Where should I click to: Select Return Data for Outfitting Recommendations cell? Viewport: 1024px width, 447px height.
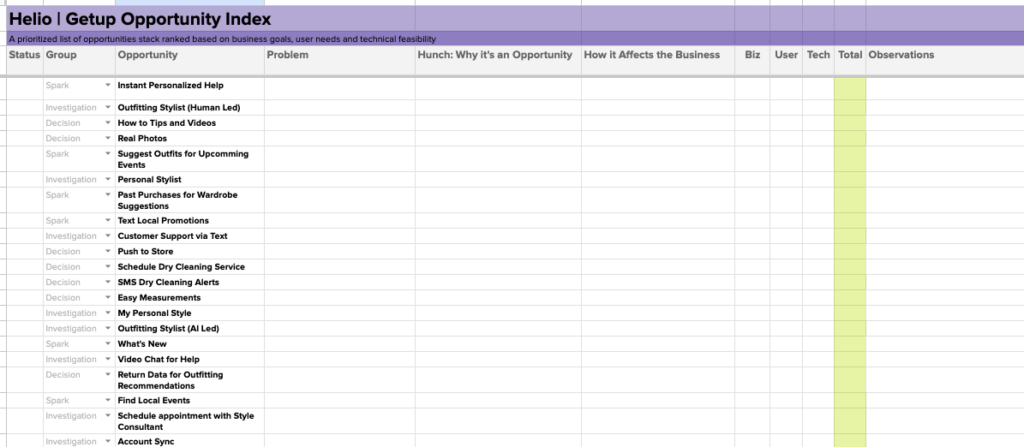[189, 380]
